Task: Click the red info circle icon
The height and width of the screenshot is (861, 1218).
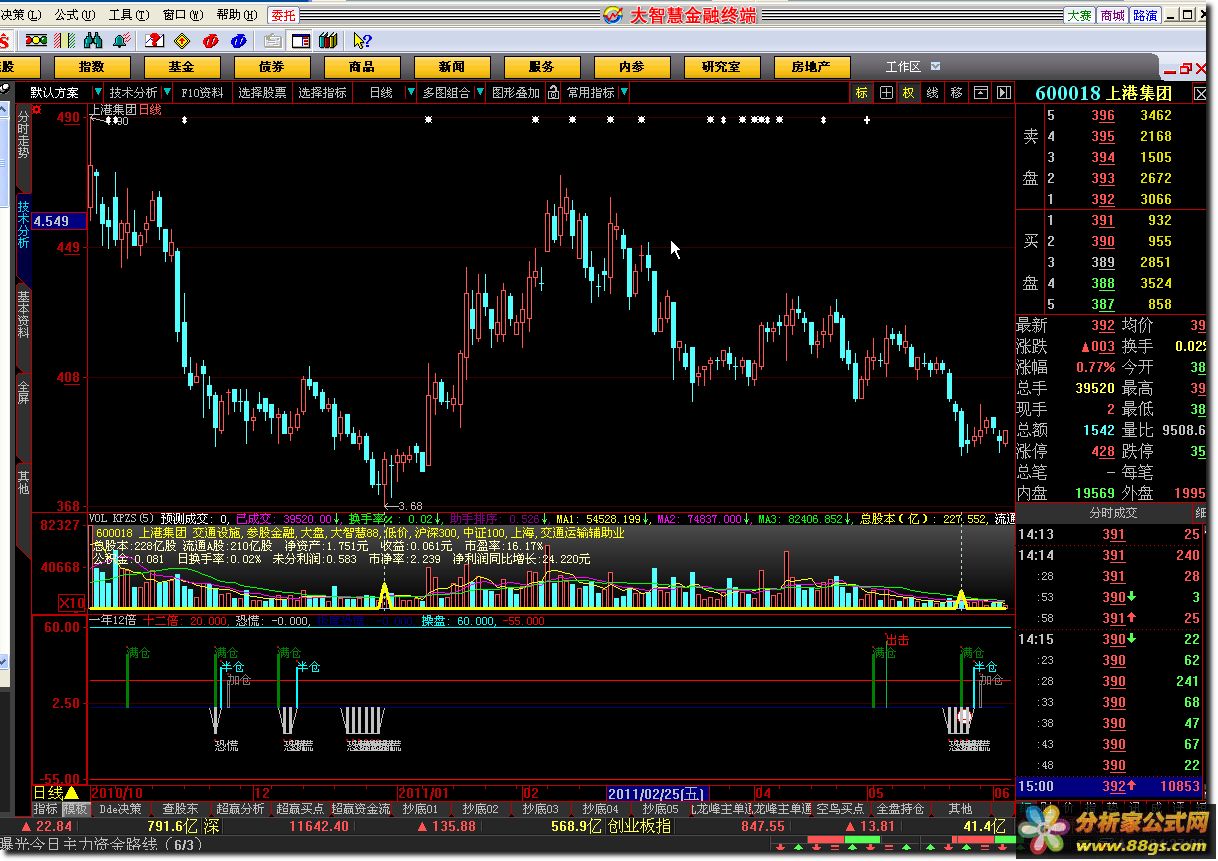Action: click(x=210, y=41)
